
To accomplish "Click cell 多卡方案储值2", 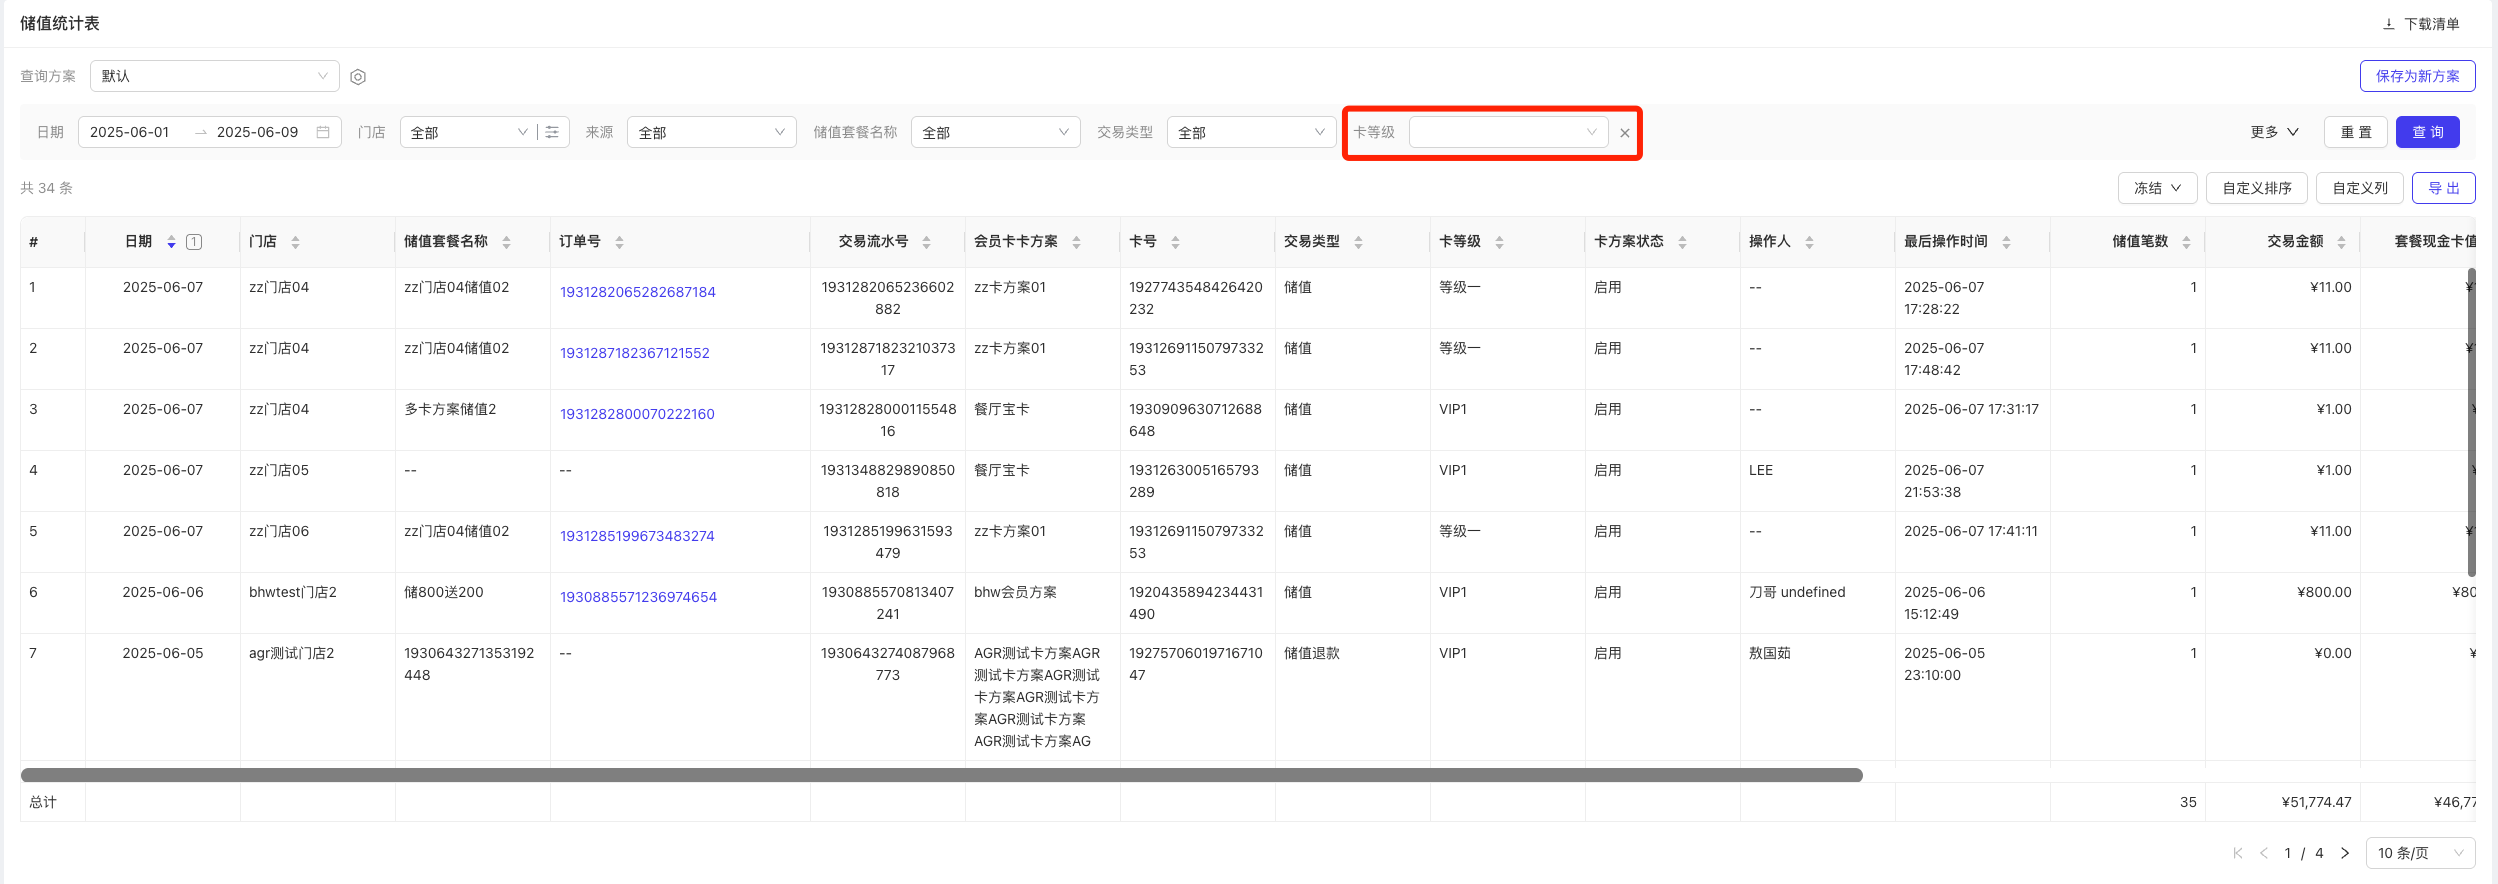I will pos(450,409).
